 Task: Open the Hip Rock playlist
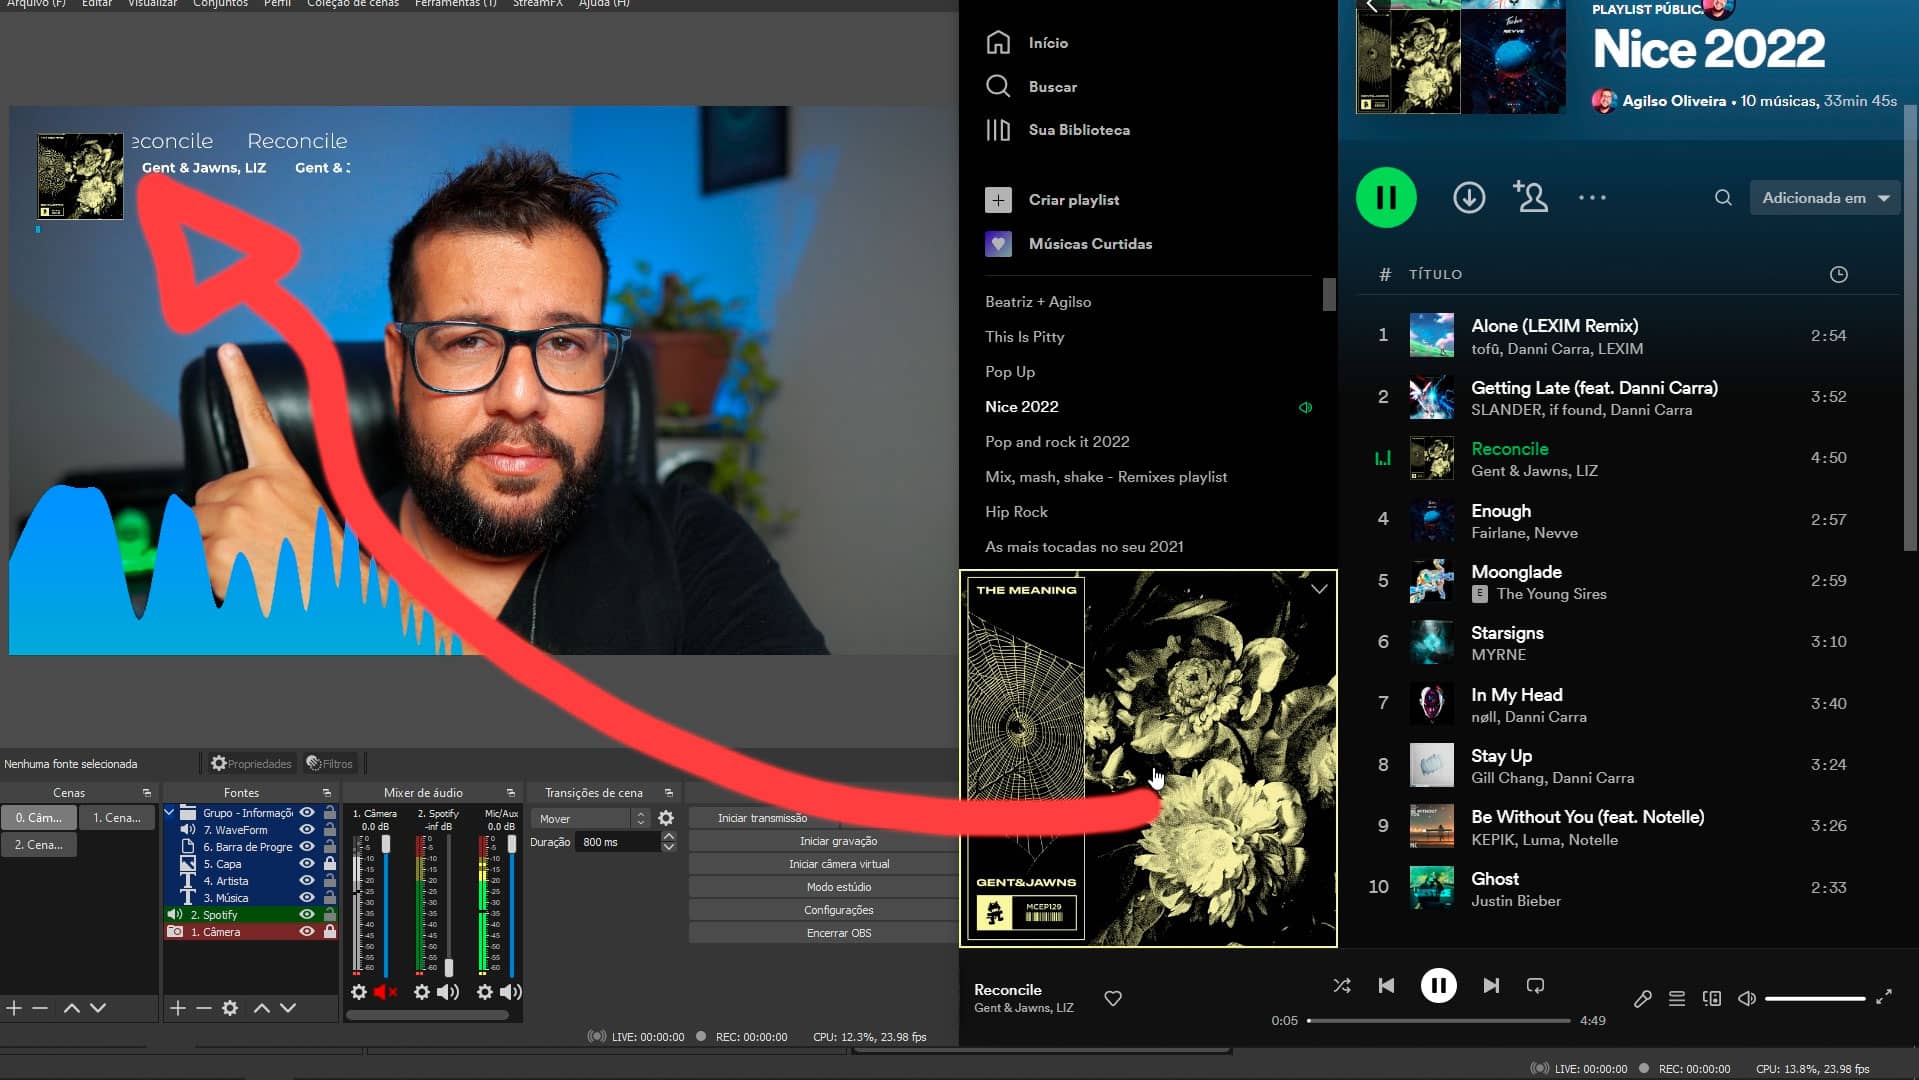(1016, 512)
